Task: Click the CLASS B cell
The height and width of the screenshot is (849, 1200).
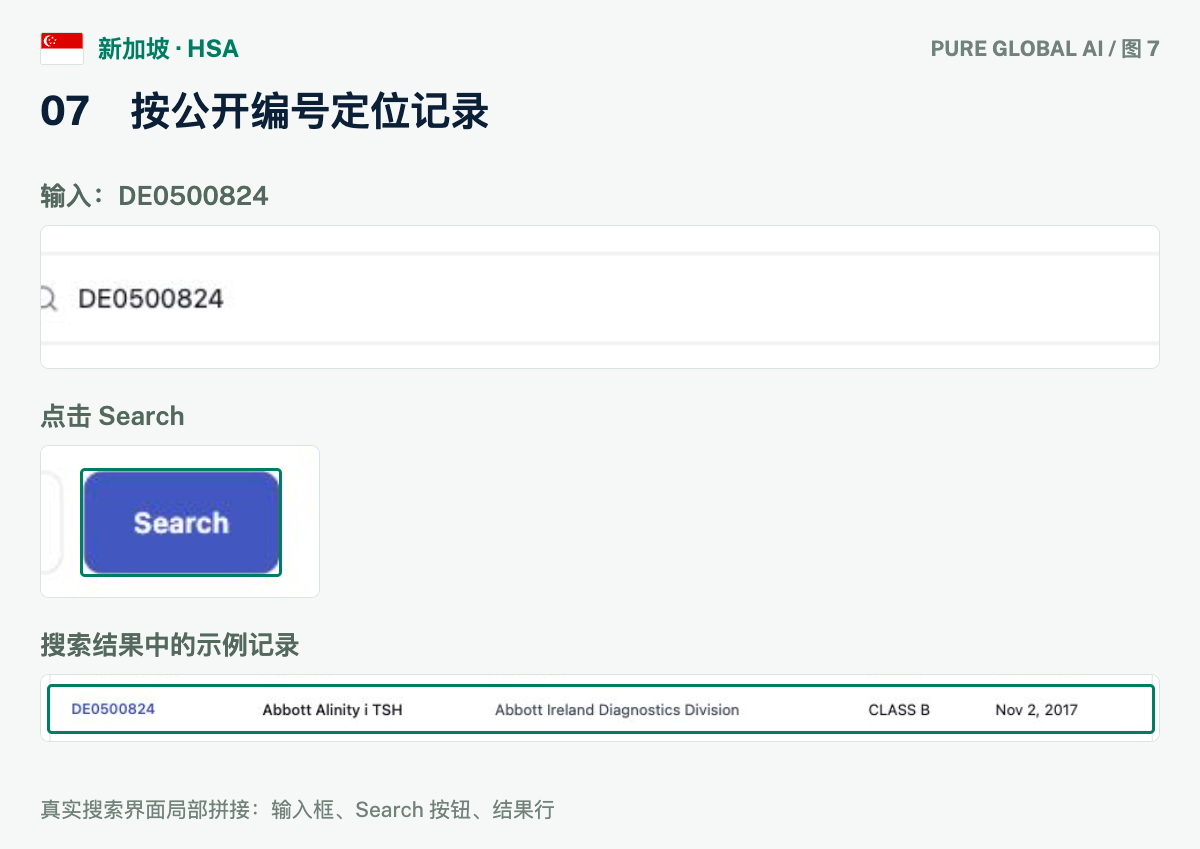Action: coord(899,710)
